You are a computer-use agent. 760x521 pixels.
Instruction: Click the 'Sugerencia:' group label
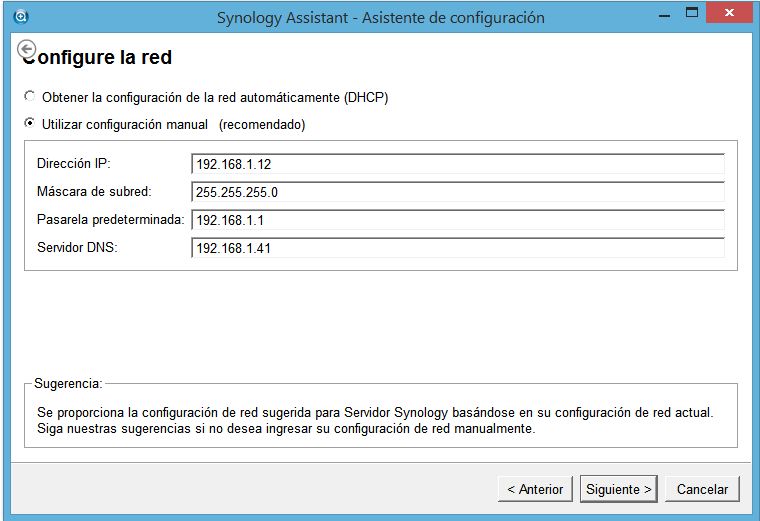tap(68, 383)
